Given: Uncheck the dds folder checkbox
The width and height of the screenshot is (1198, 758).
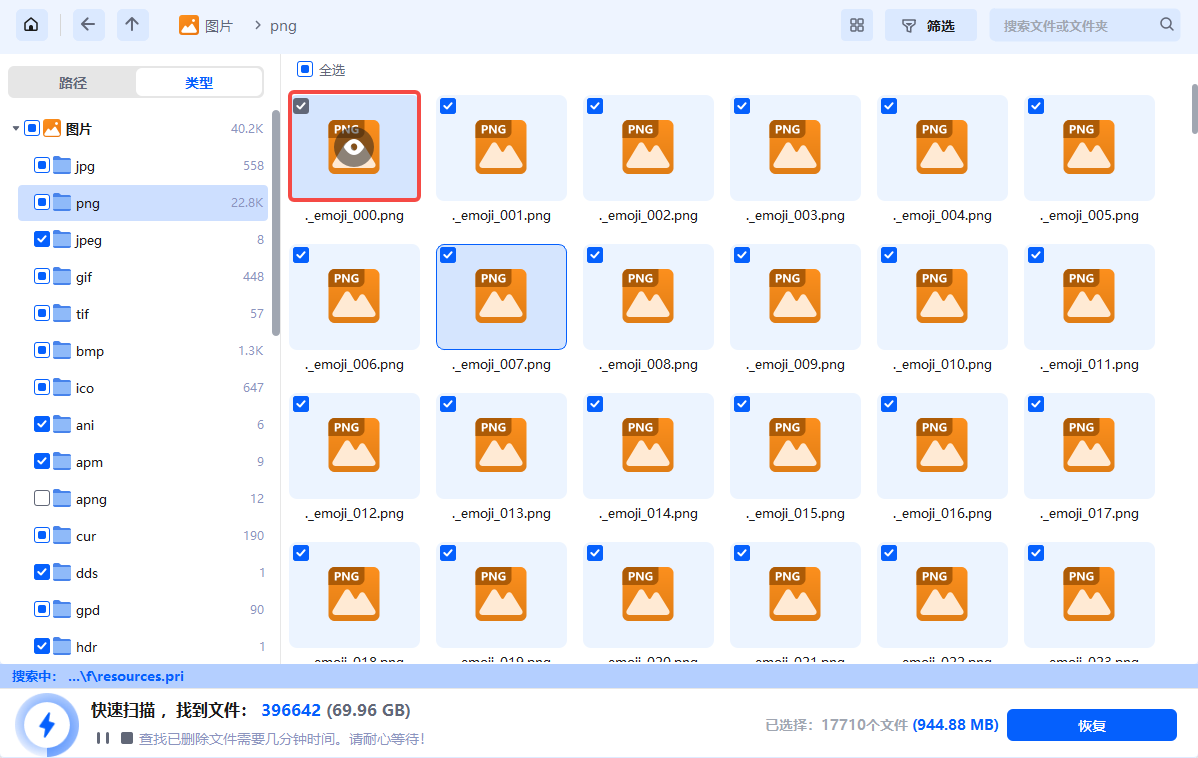Looking at the screenshot, I should pyautogui.click(x=42, y=572).
